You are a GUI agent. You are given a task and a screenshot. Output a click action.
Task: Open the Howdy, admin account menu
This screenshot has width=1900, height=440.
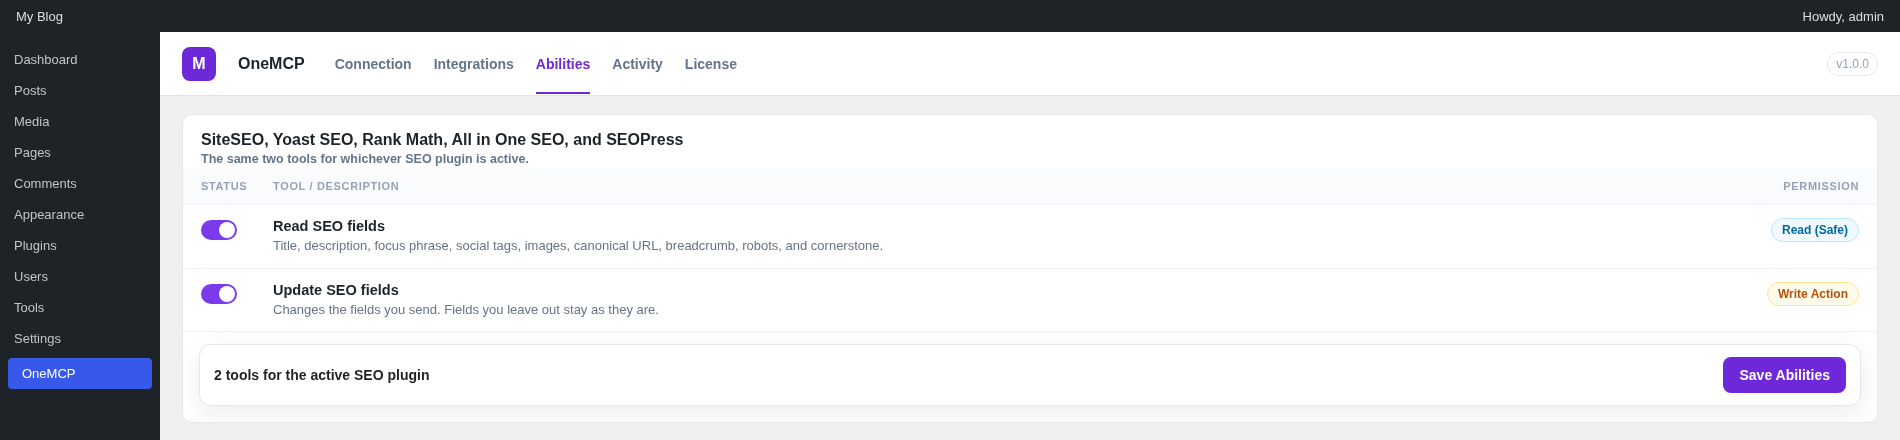(x=1843, y=16)
